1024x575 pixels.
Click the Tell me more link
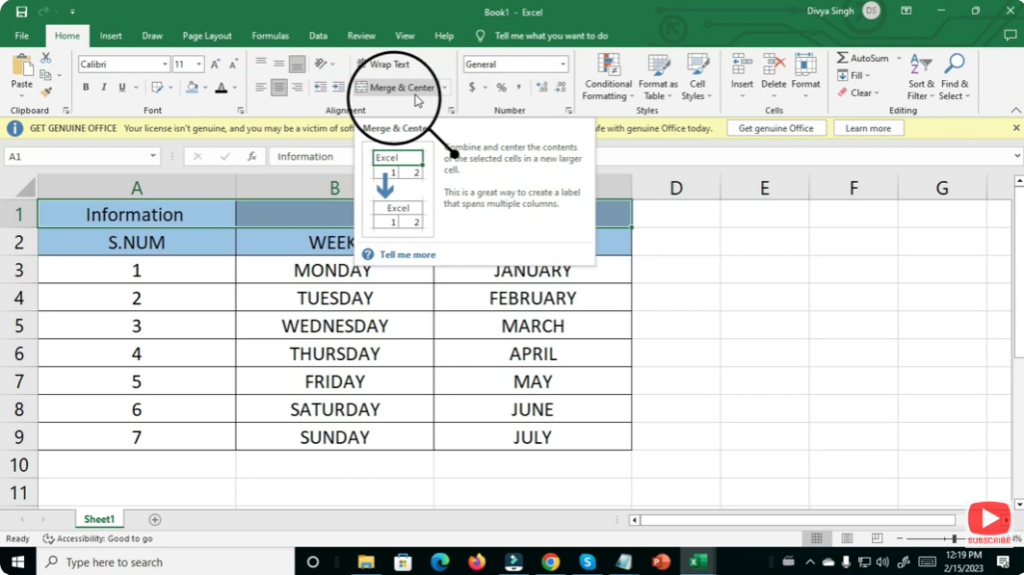pyautogui.click(x=407, y=255)
